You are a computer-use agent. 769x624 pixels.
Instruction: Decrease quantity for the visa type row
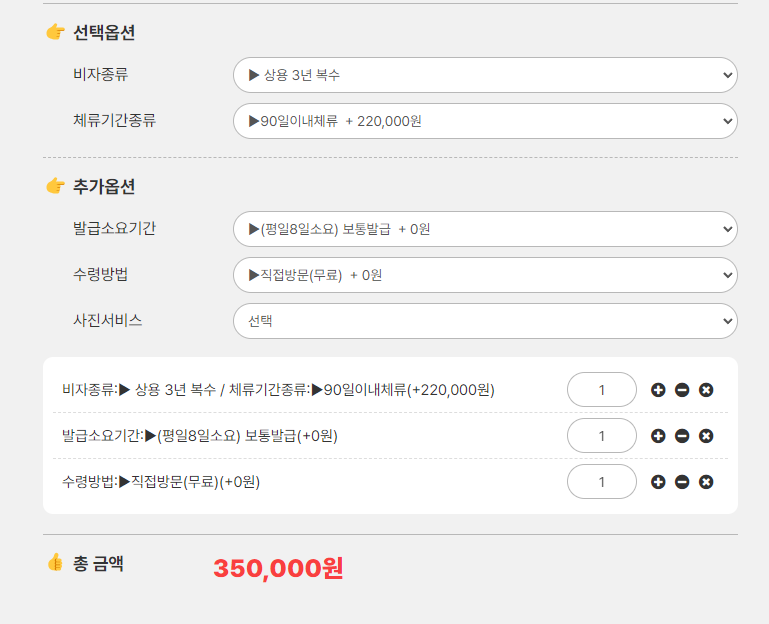pyautogui.click(x=682, y=390)
